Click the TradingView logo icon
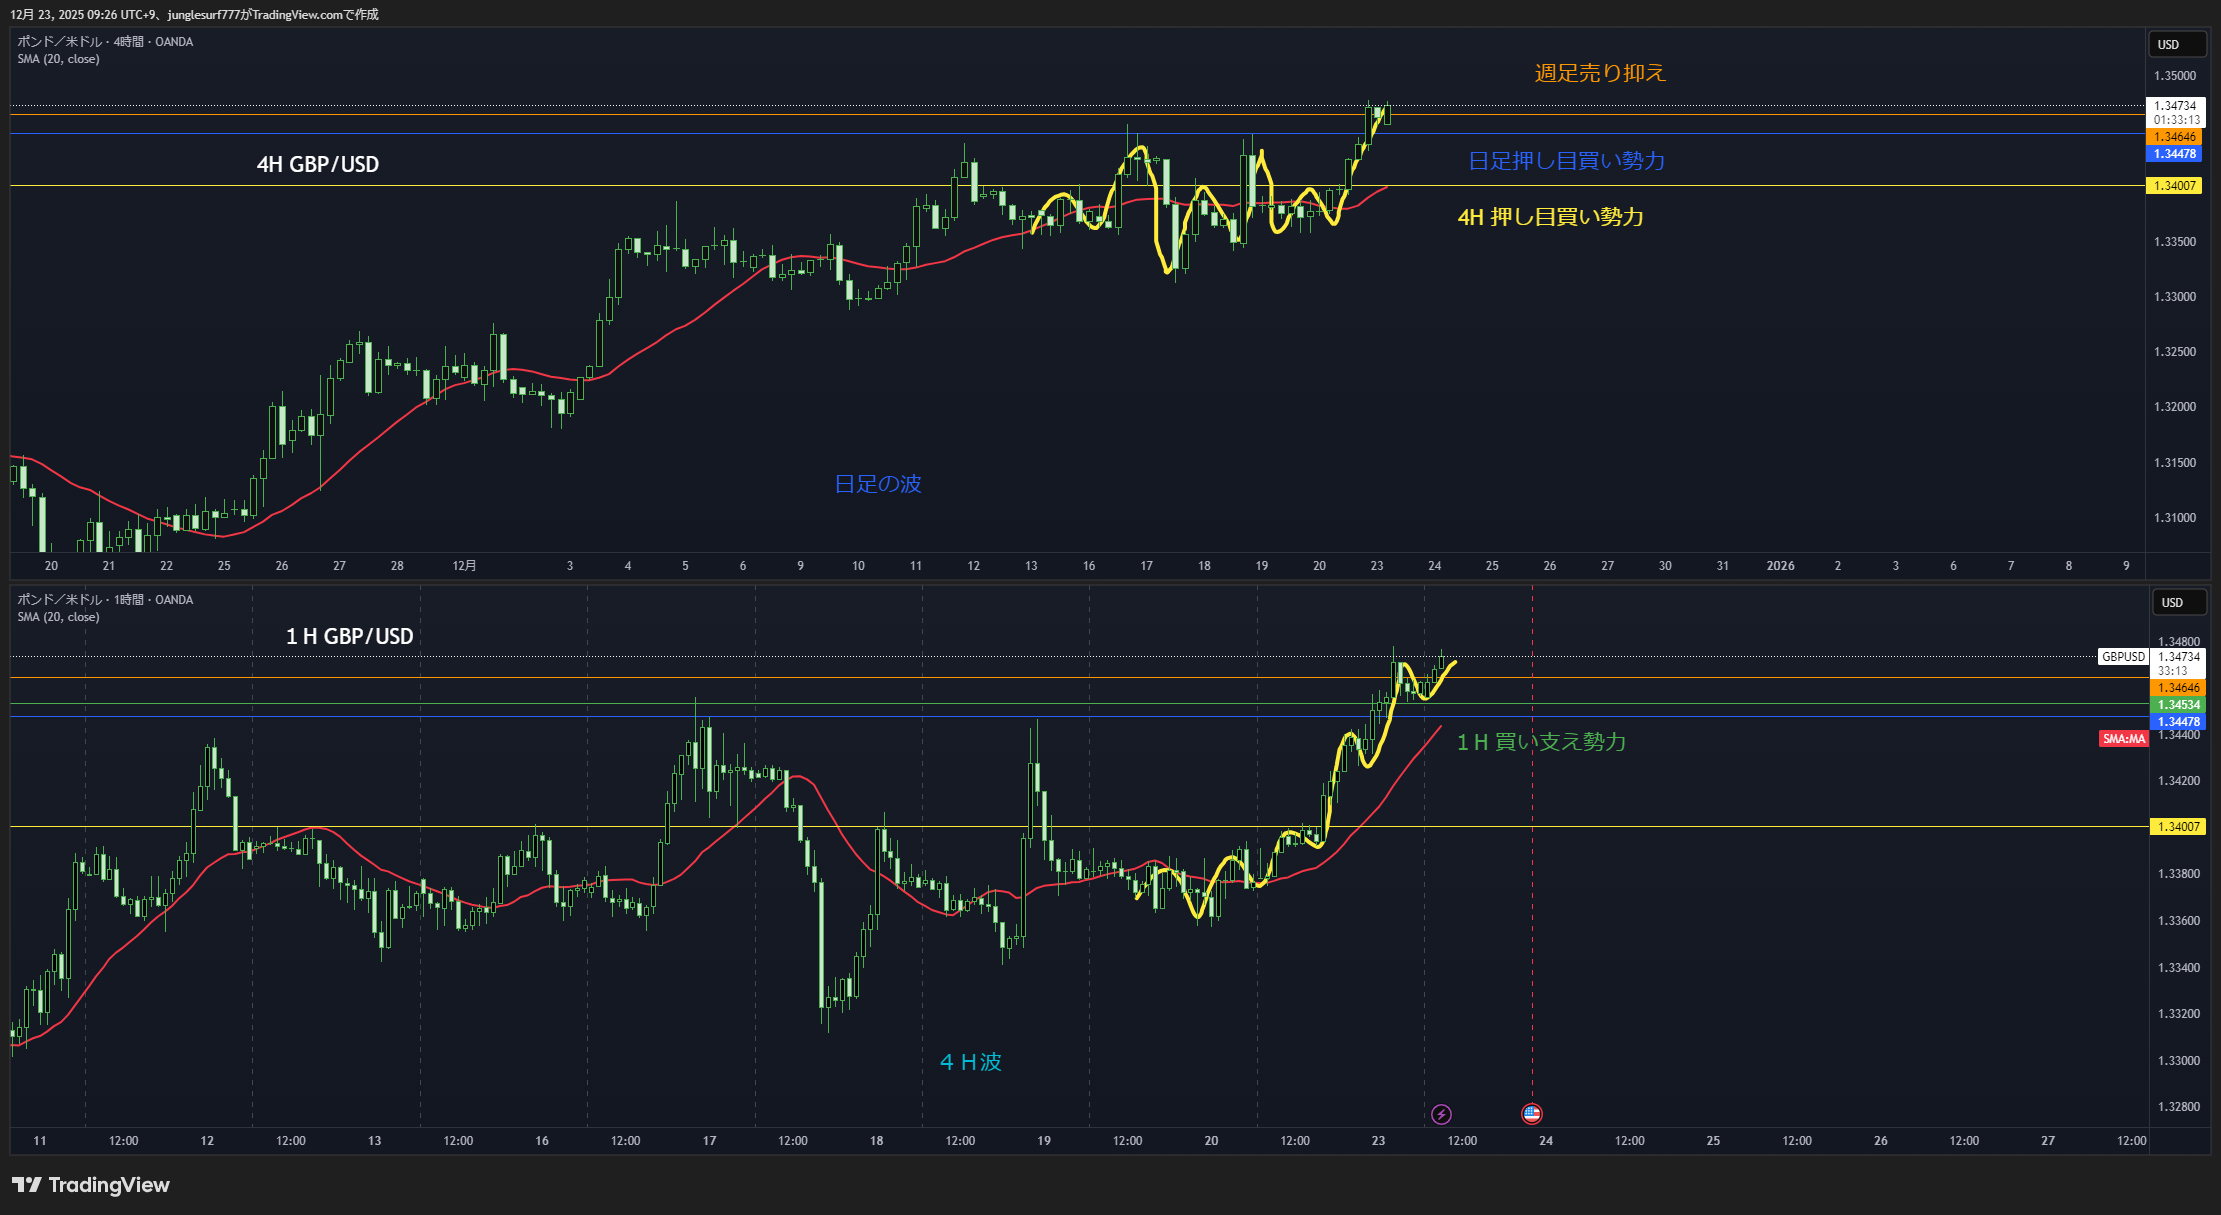The image size is (2221, 1215). [26, 1185]
